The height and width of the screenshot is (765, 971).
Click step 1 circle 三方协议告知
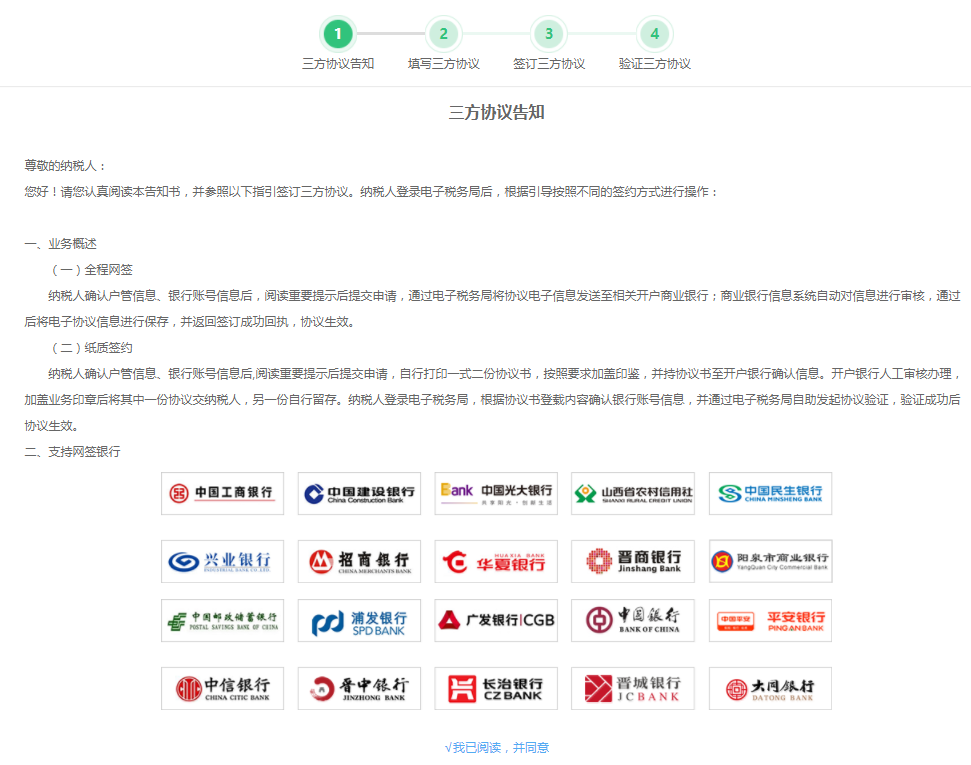[338, 33]
